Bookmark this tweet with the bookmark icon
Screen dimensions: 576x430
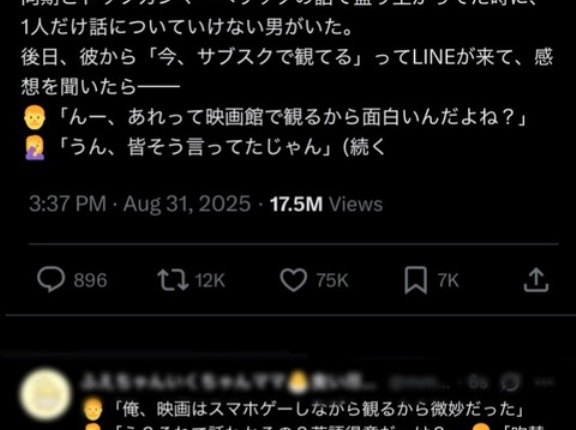[x=415, y=281]
